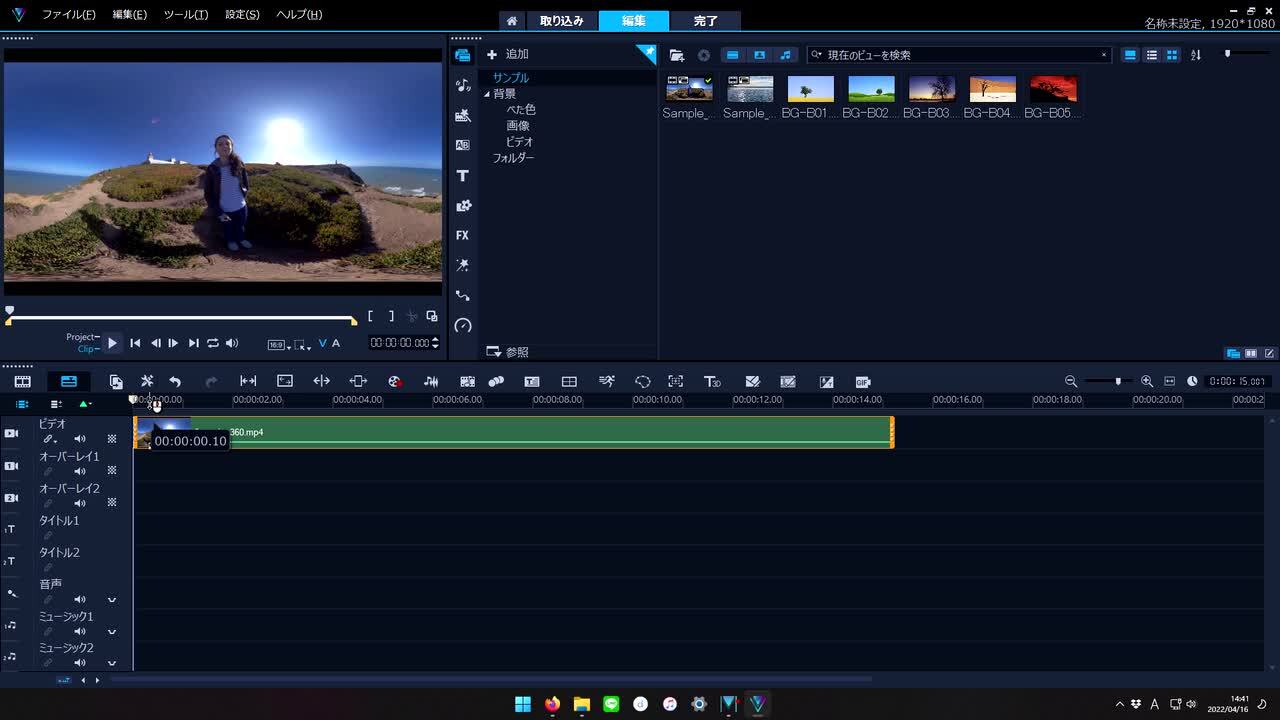Click the Replace/copy attributes toolbar icon

[x=116, y=381]
